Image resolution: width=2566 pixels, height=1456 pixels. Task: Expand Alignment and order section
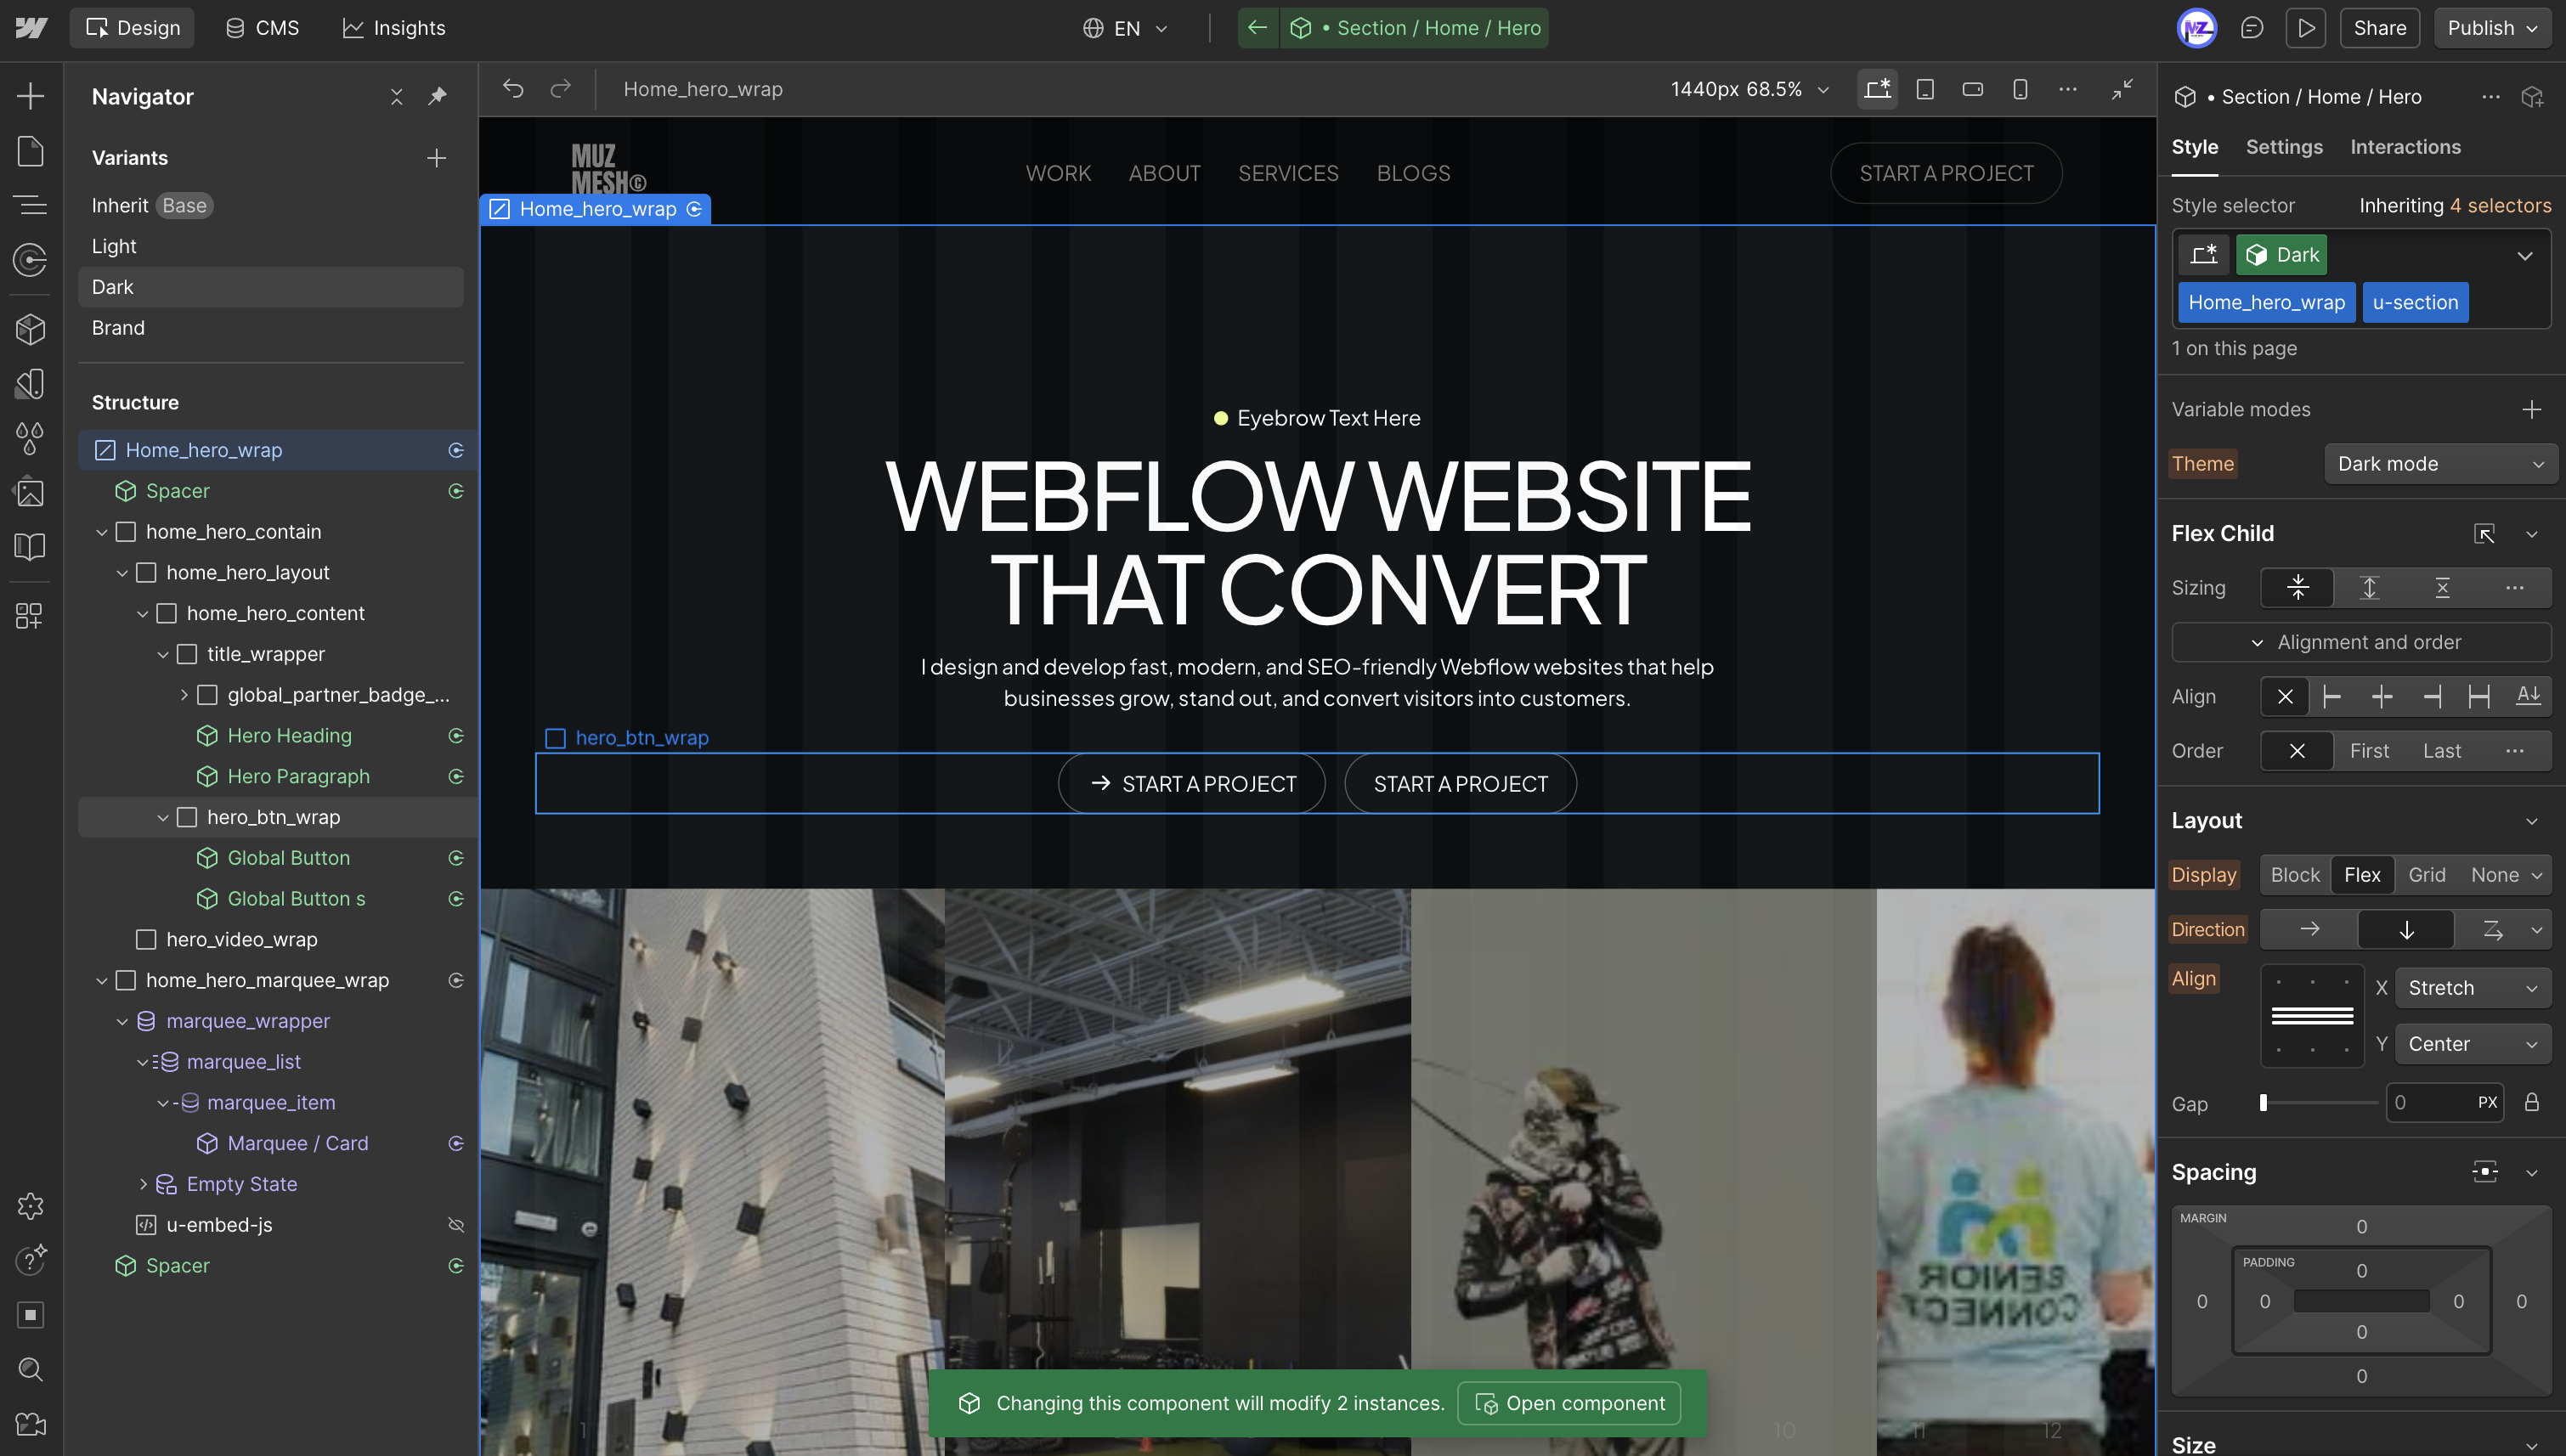[2360, 642]
